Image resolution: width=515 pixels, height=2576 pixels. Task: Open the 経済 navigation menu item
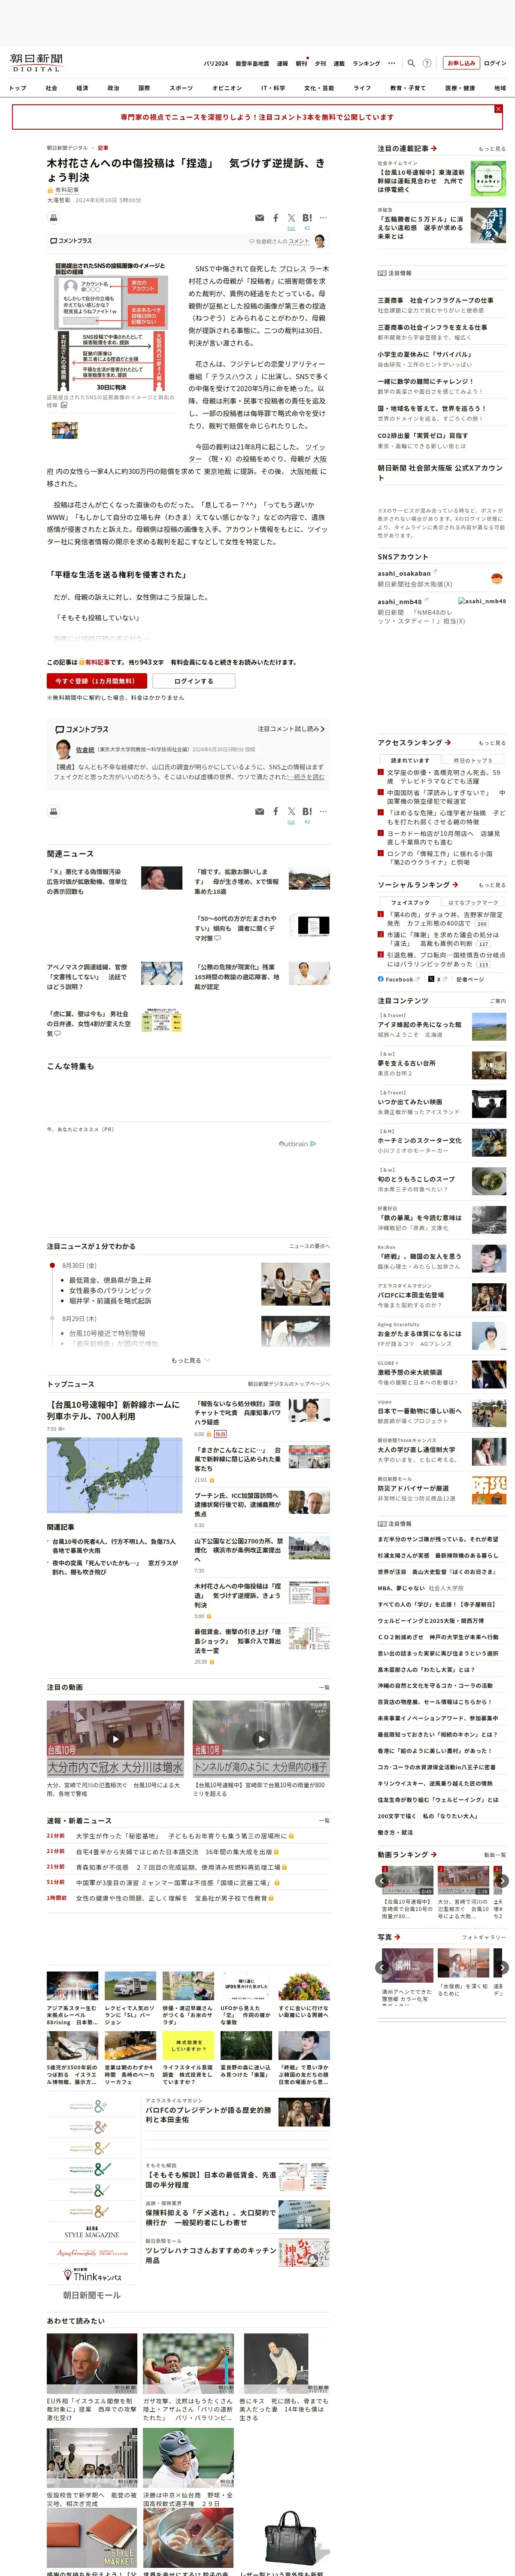[82, 88]
